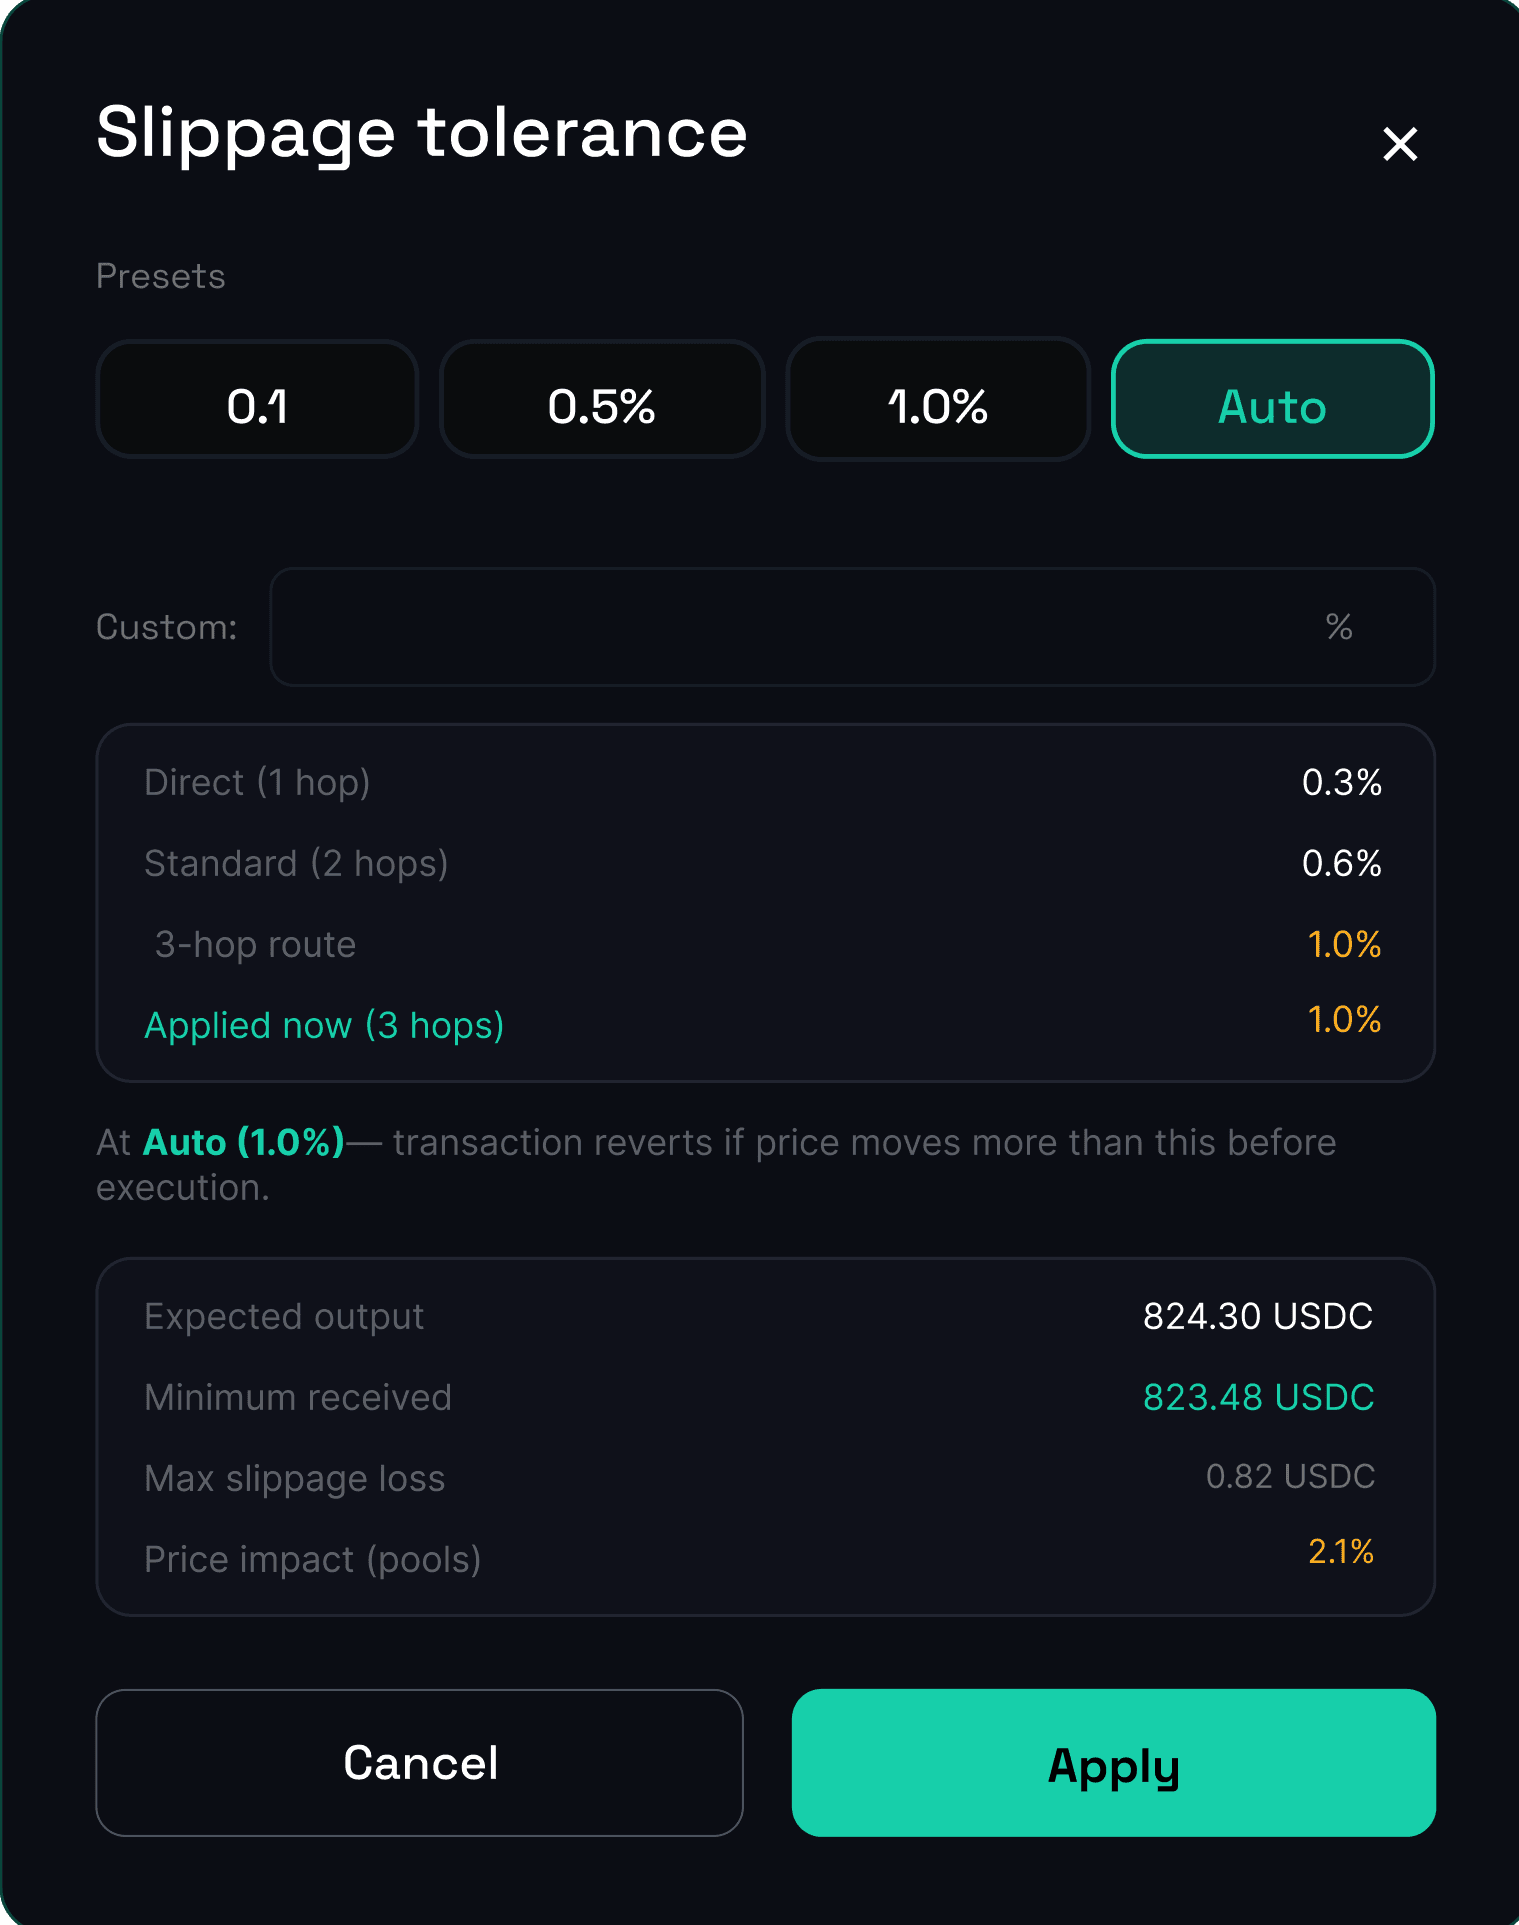The height and width of the screenshot is (1925, 1519).
Task: Apply the slippage settings
Action: 1113,1763
